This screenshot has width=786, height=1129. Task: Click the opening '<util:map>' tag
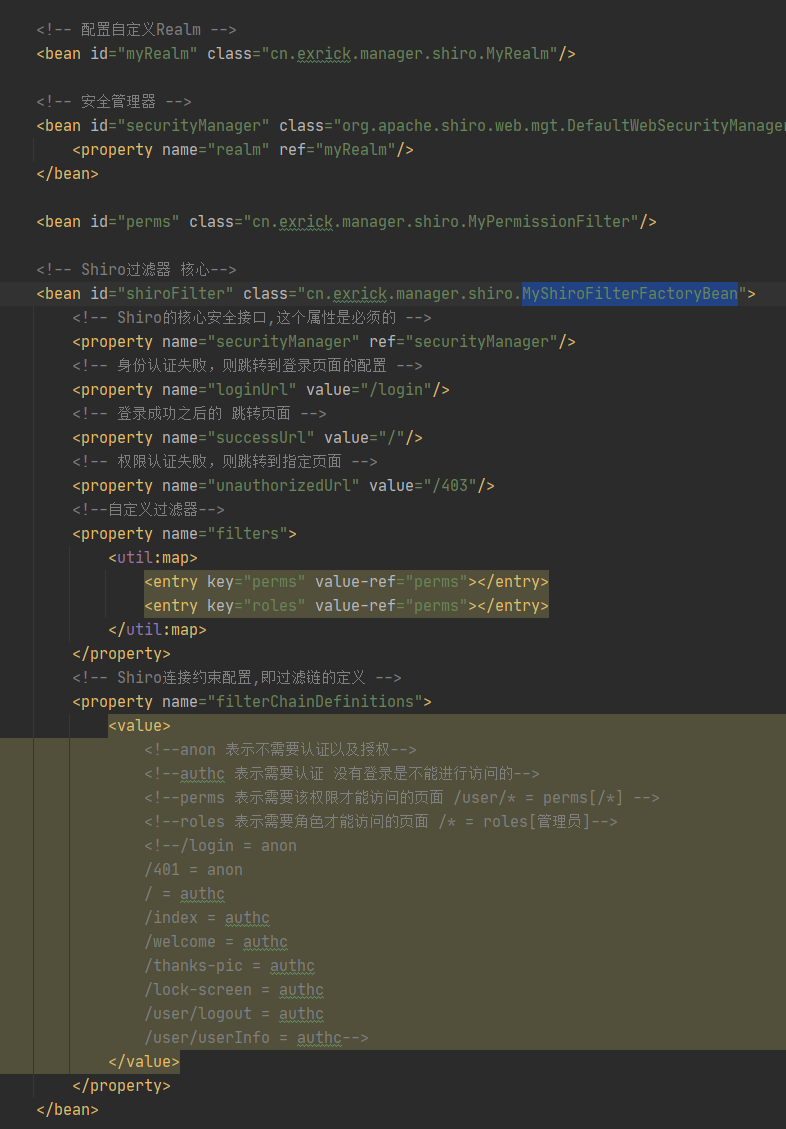click(153, 557)
